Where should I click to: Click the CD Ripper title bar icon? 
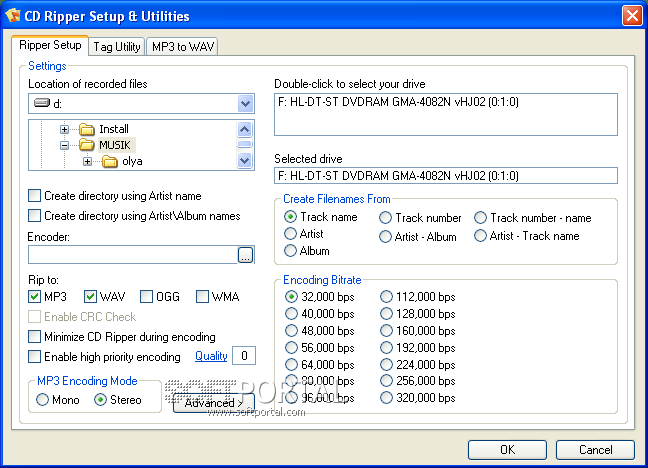pos(13,15)
